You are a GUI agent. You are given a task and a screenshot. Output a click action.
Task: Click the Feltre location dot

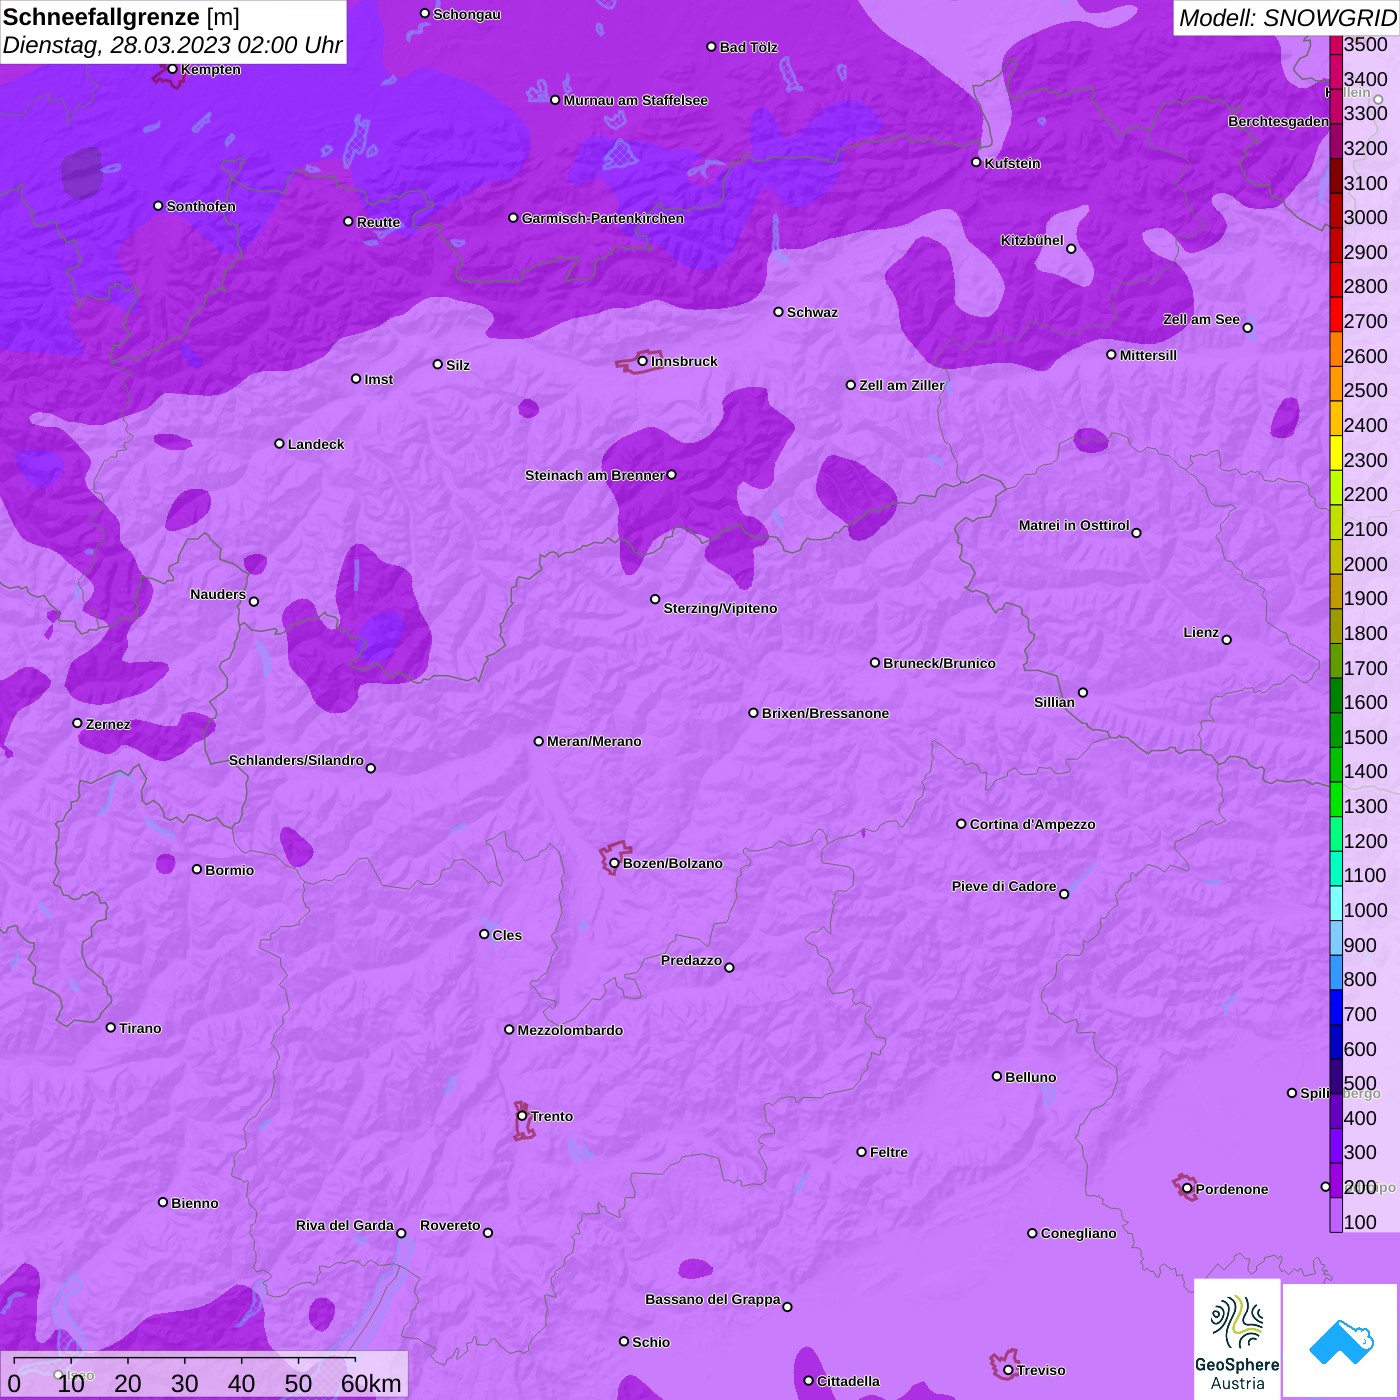pos(862,1152)
